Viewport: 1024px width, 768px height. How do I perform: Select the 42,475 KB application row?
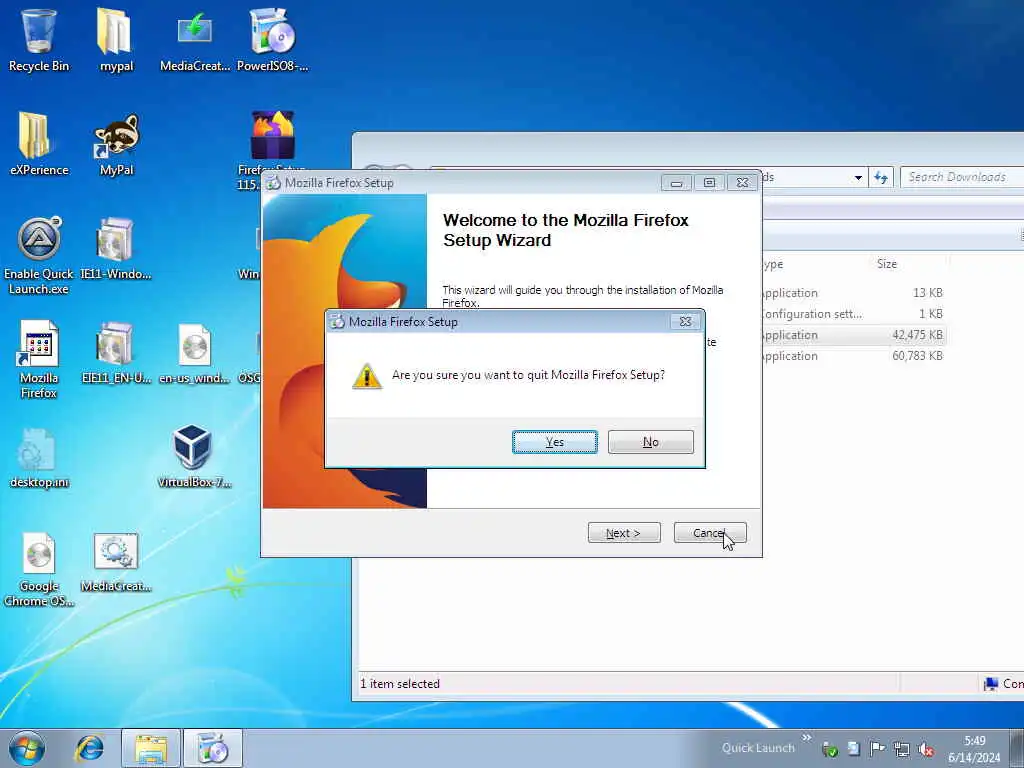point(852,334)
